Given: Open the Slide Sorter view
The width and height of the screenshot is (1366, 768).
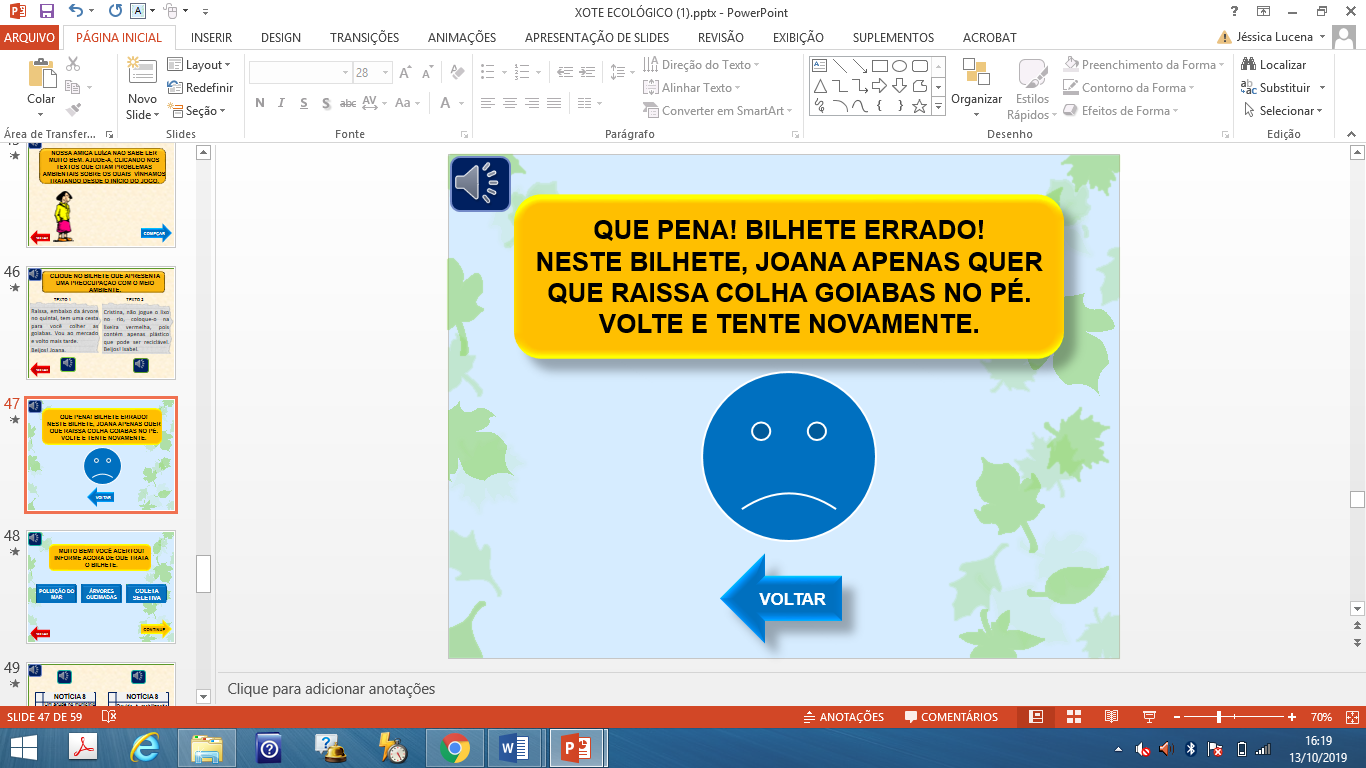Looking at the screenshot, I should pos(1073,717).
